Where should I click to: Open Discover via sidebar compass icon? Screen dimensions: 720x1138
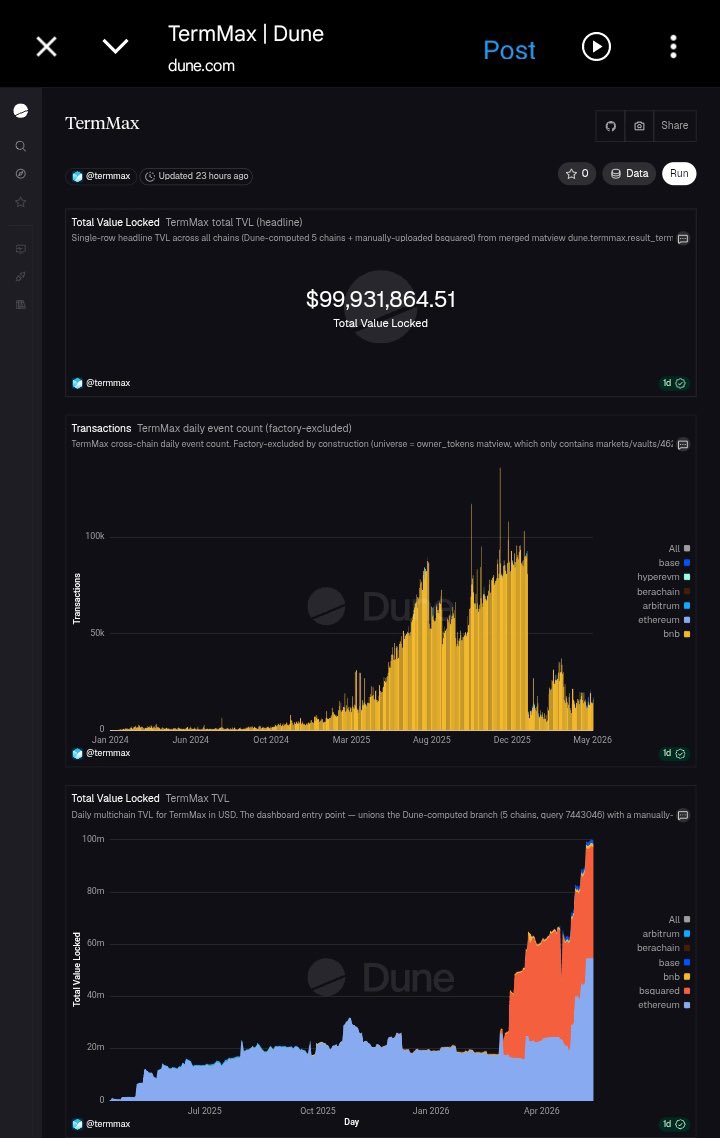tap(21, 174)
